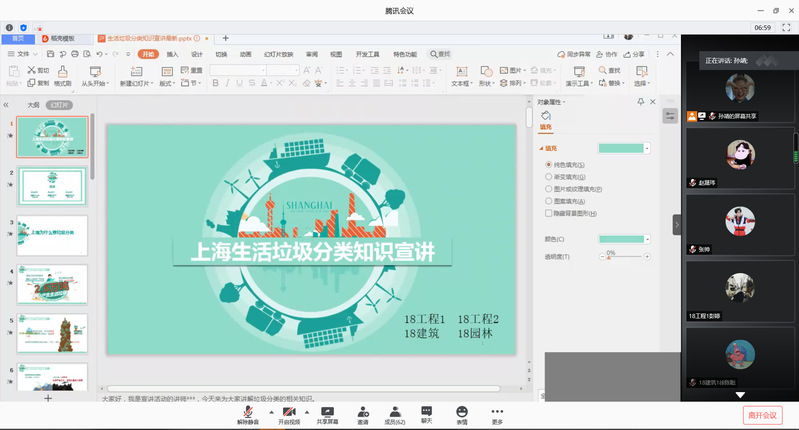
Task: Click the 解除静音 microphone icon
Action: click(247, 411)
